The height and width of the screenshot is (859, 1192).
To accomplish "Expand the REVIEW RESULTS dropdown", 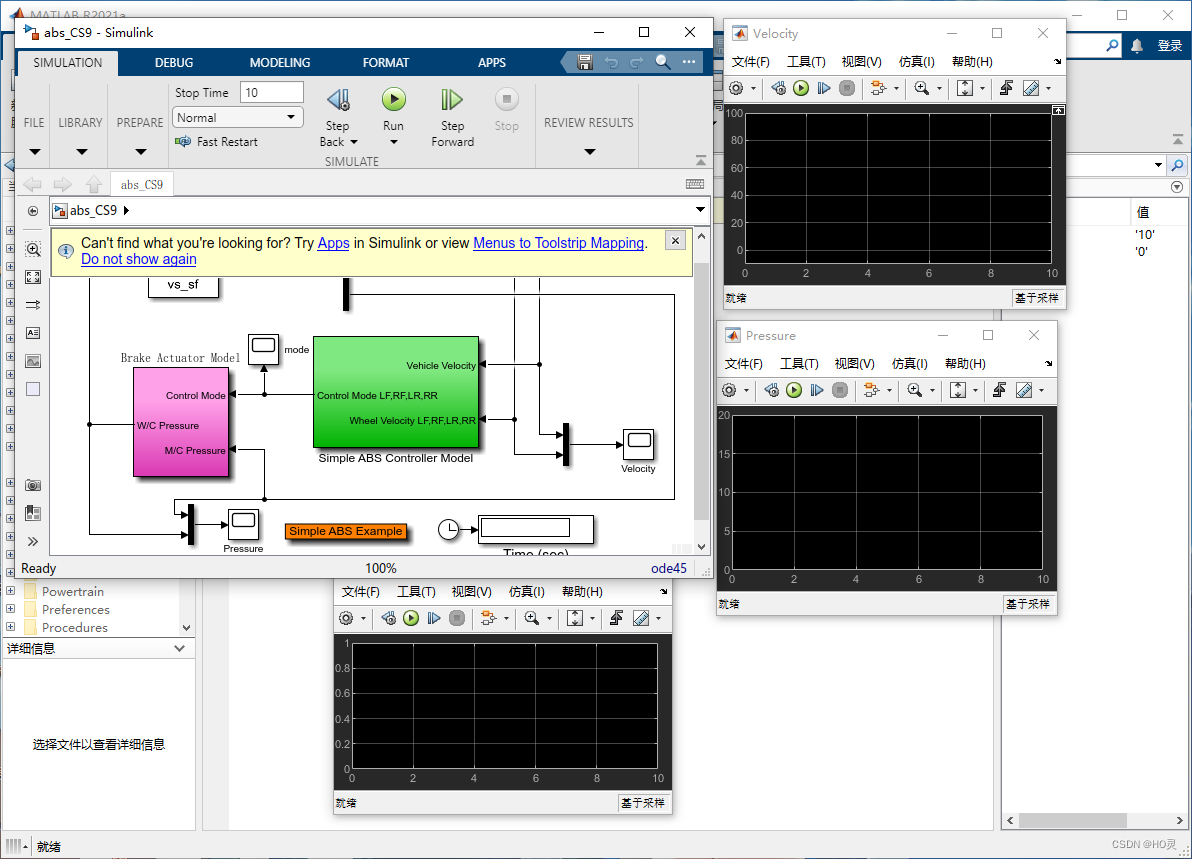I will click(589, 151).
